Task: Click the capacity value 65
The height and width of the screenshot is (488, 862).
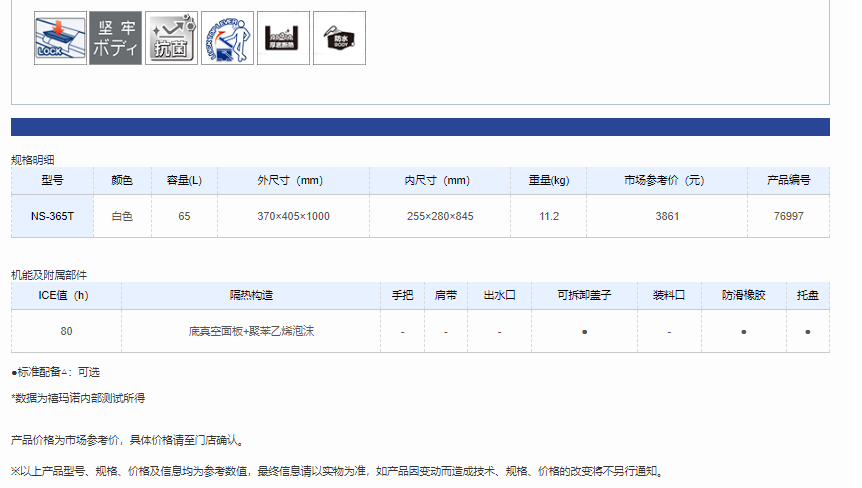Action: [x=184, y=217]
